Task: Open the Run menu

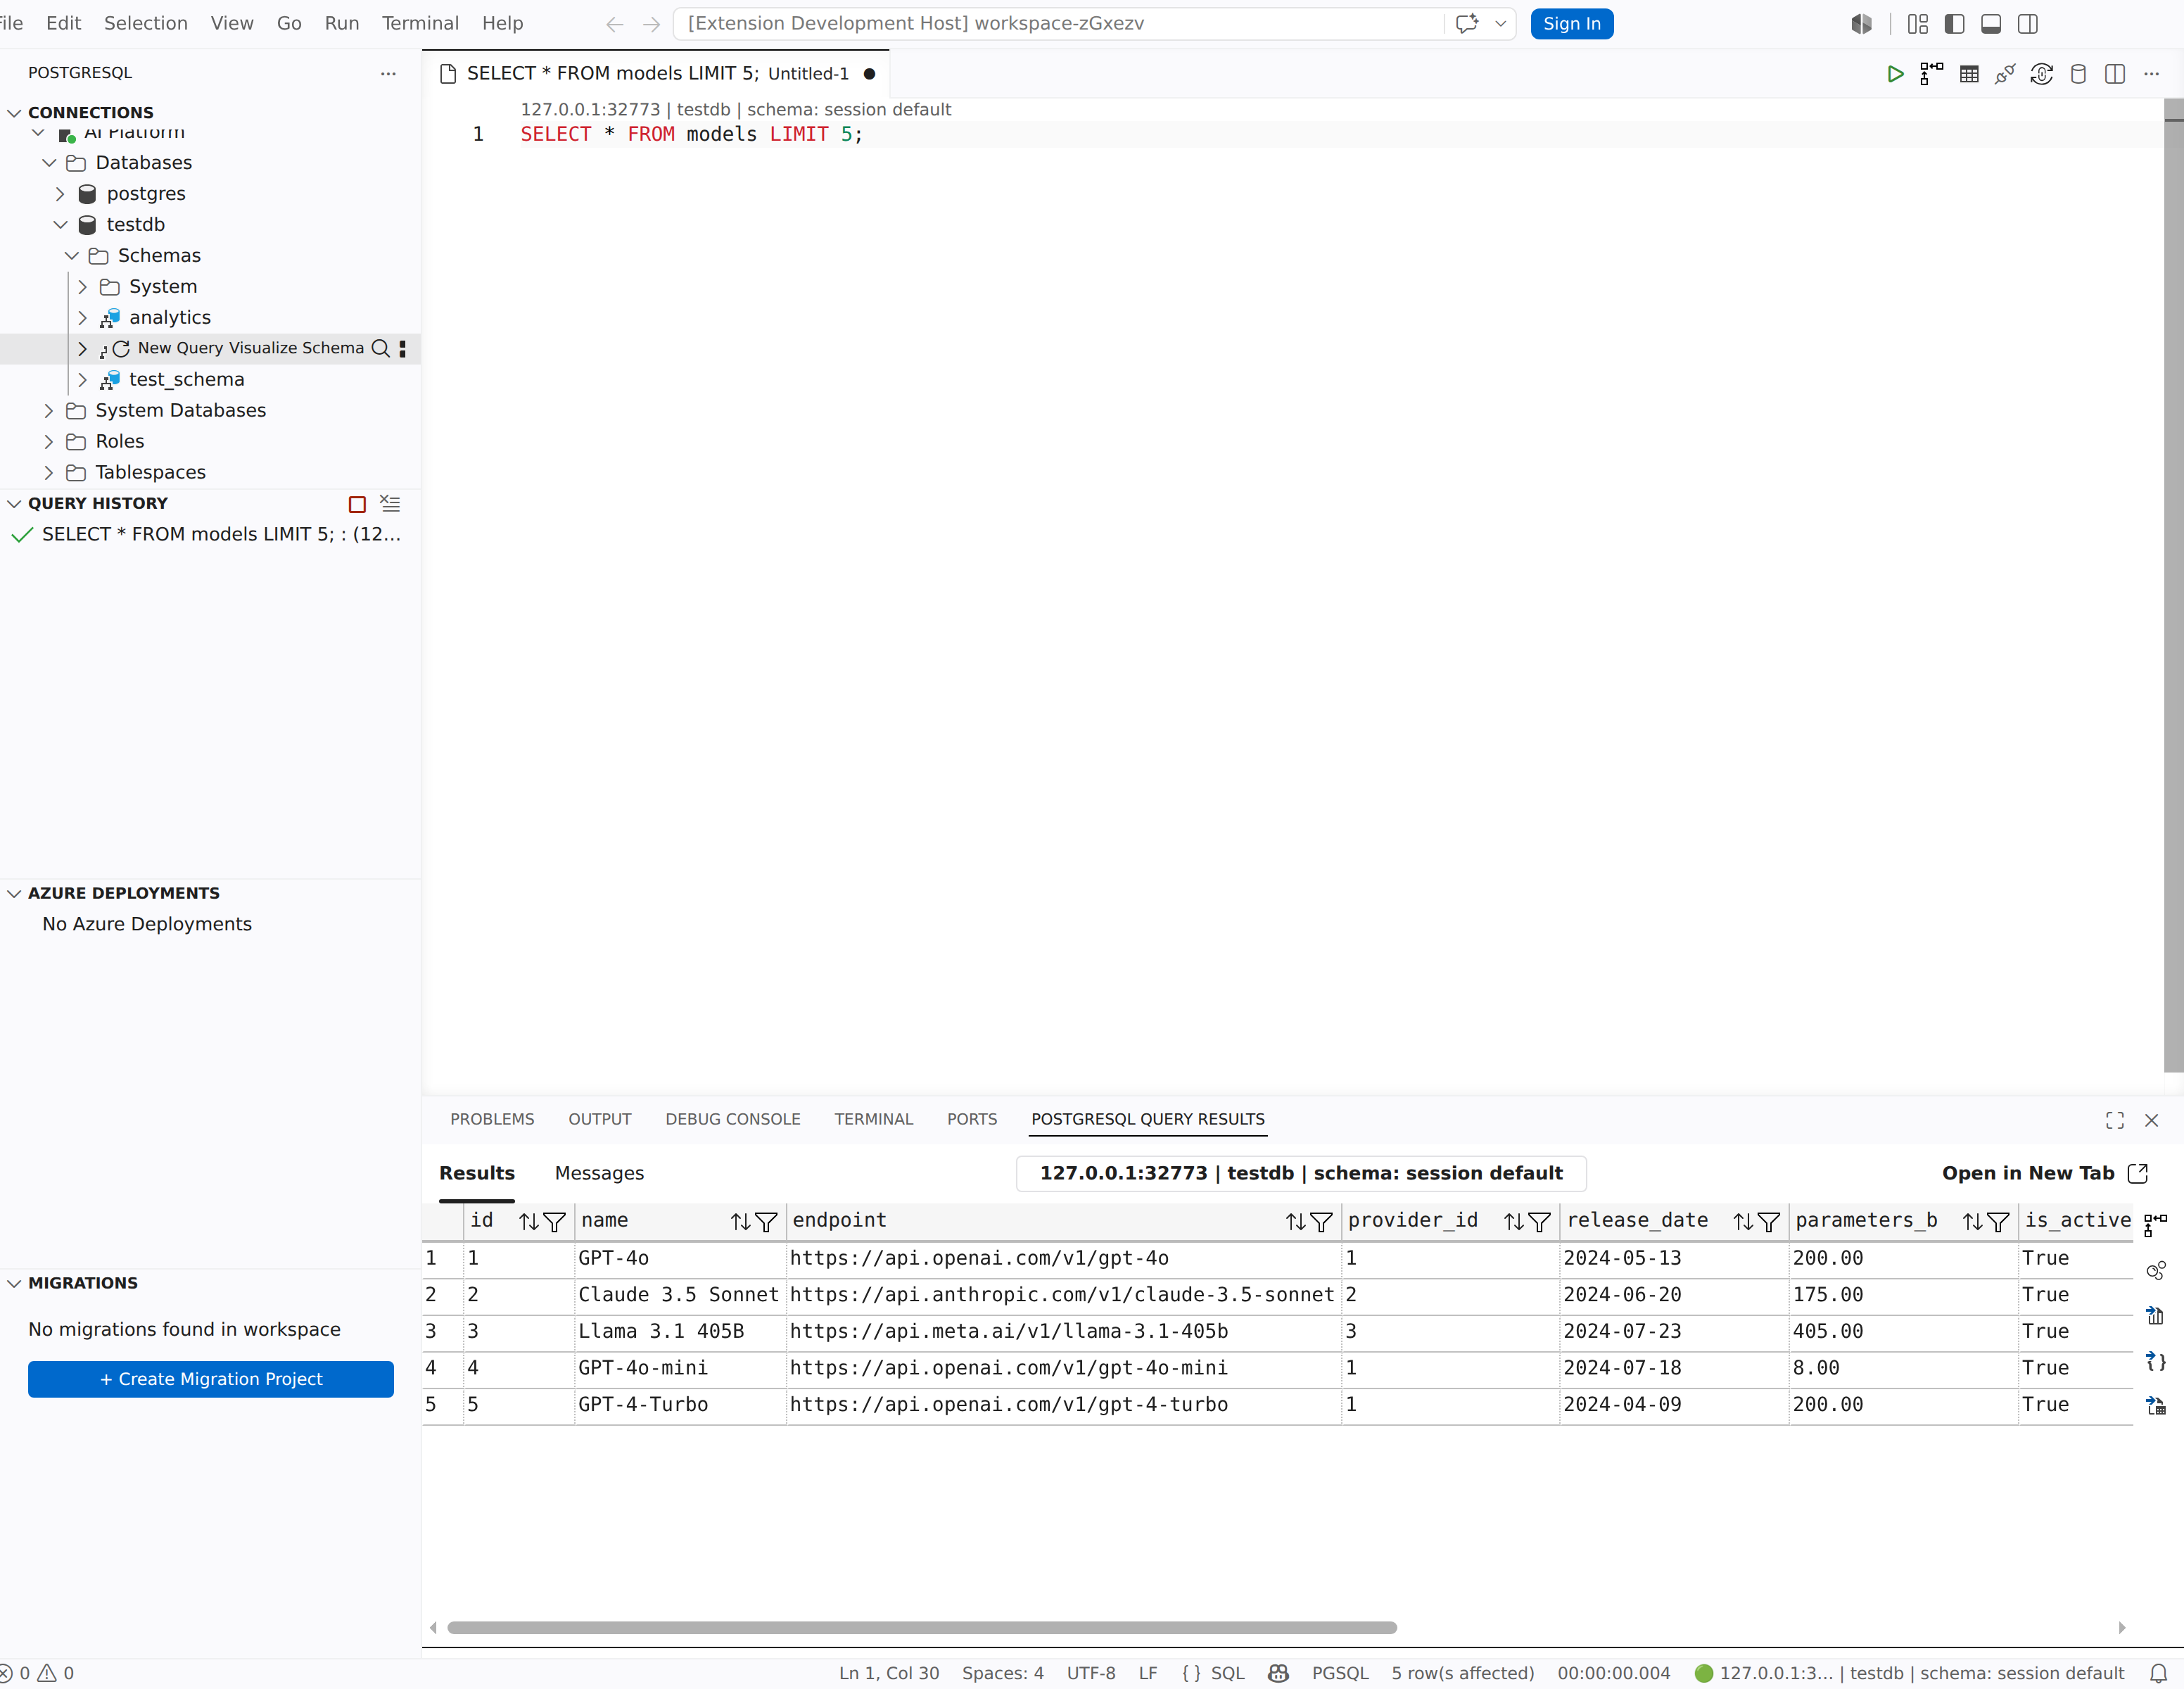Action: pos(342,23)
